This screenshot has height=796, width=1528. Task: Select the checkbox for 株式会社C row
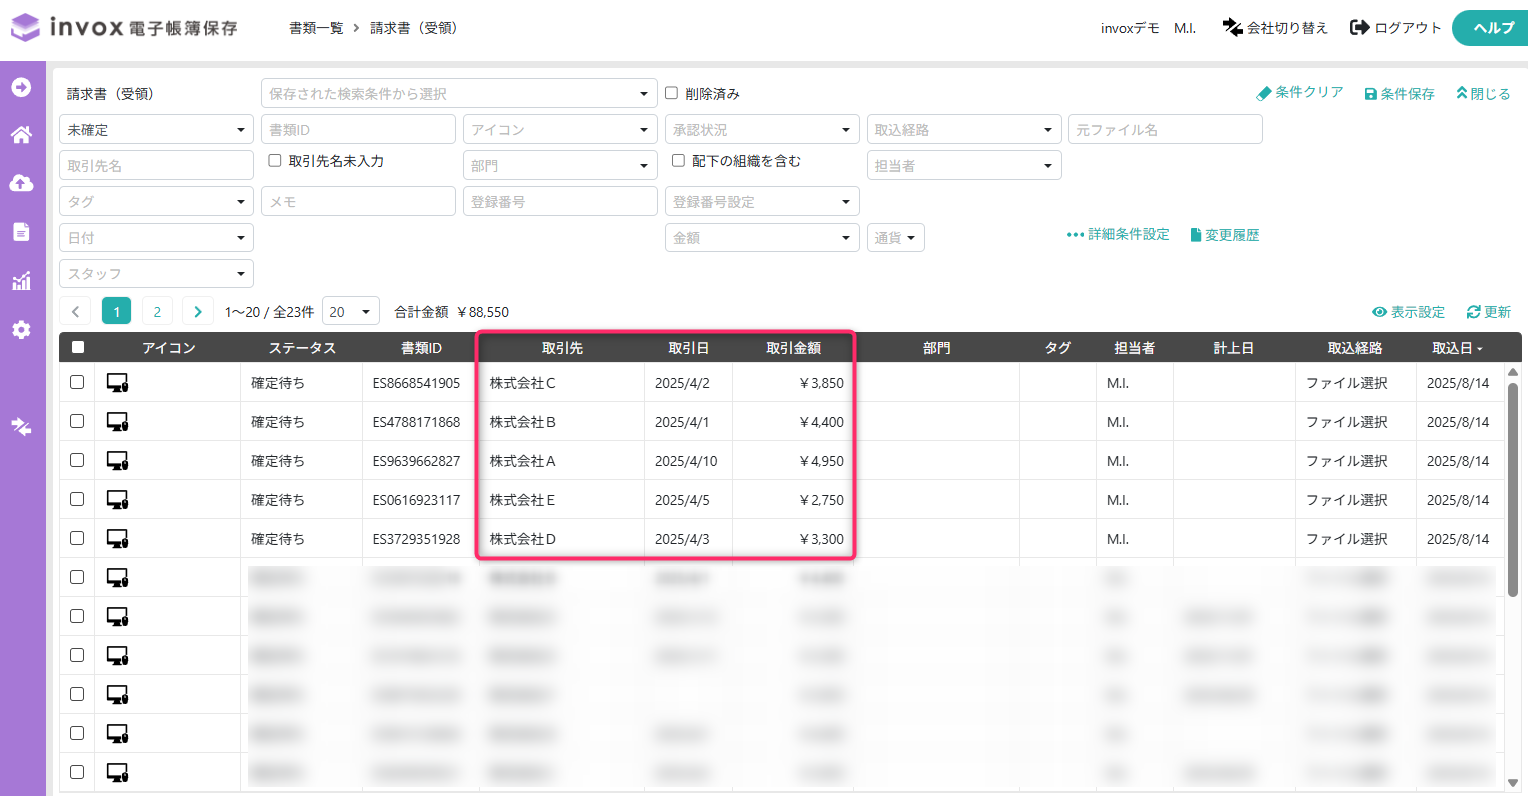pyautogui.click(x=77, y=382)
